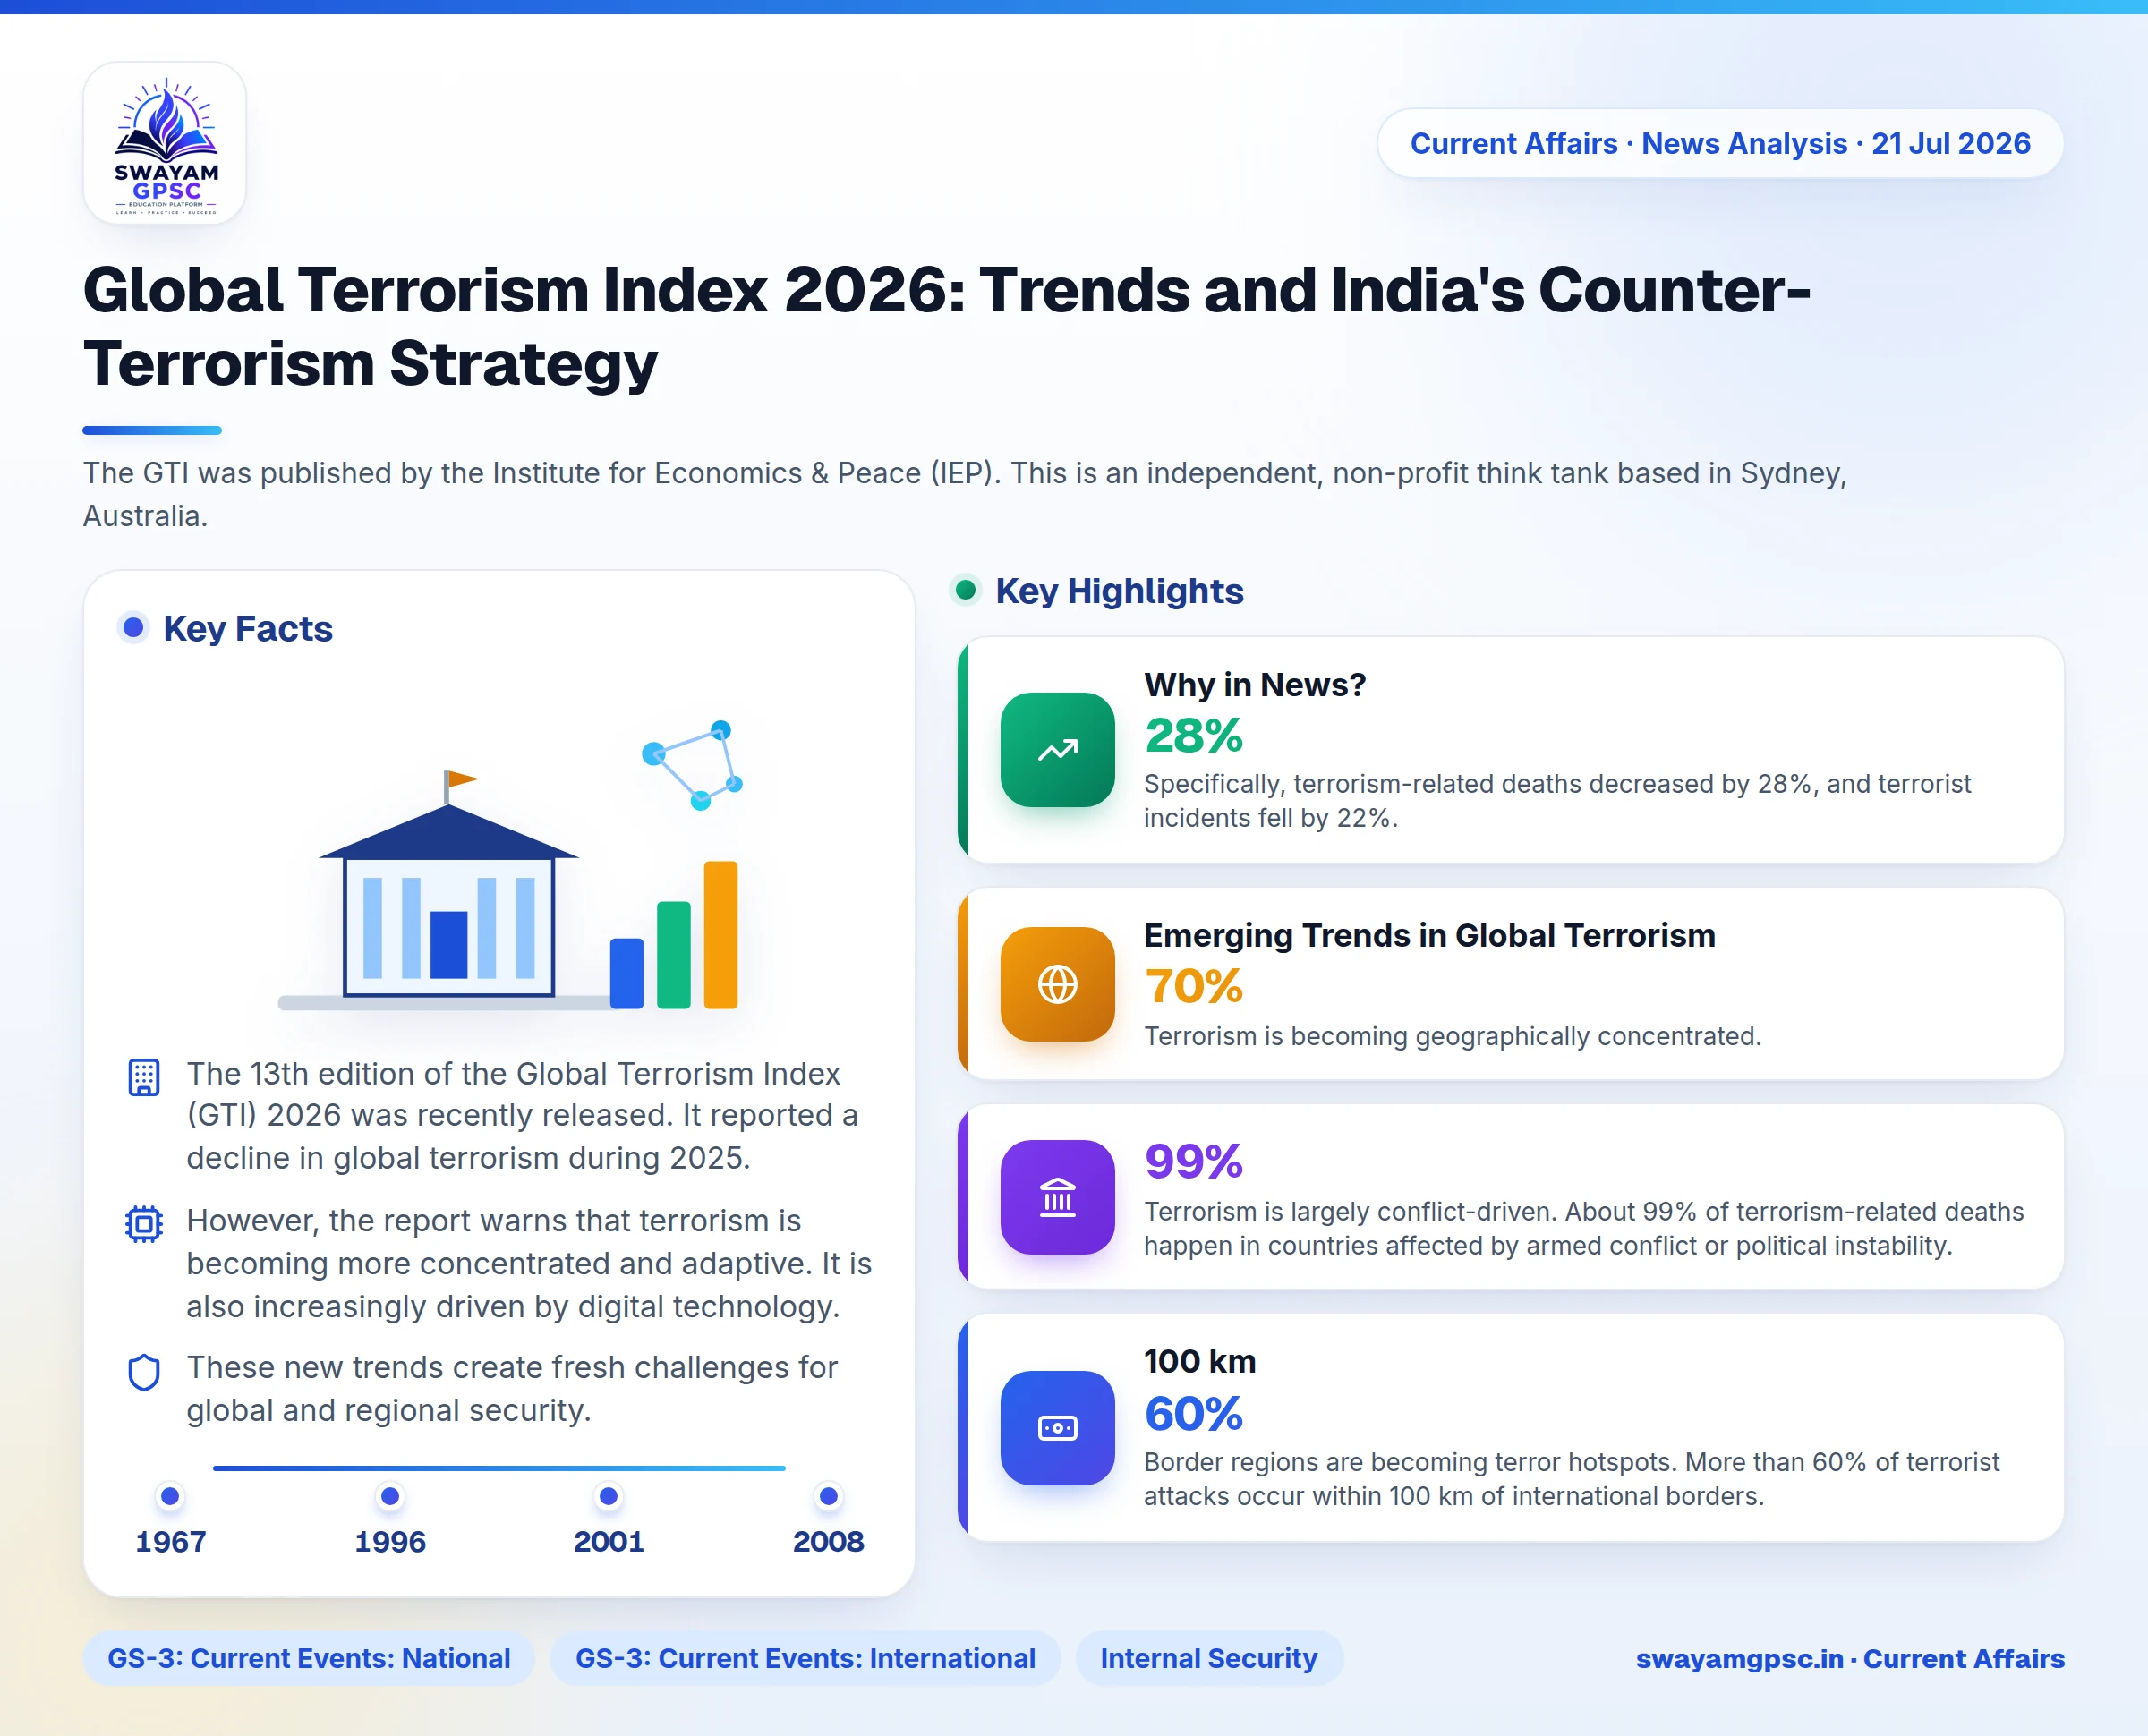Screen dimensions: 2148x1736
Task: Click the 'Key Facts' section heading
Action: pos(248,628)
